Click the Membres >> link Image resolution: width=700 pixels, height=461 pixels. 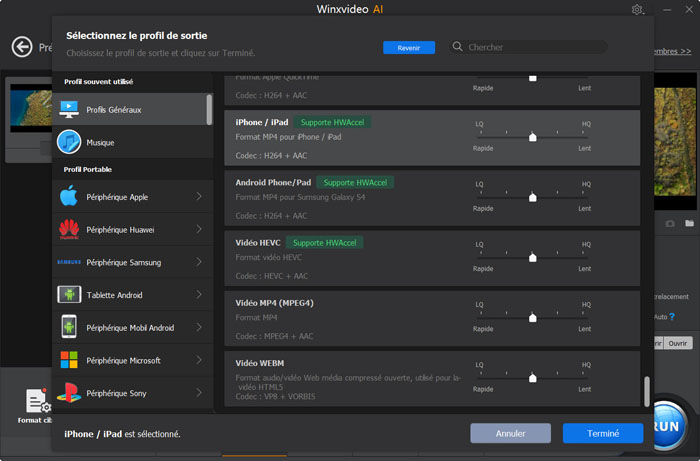pyautogui.click(x=672, y=51)
